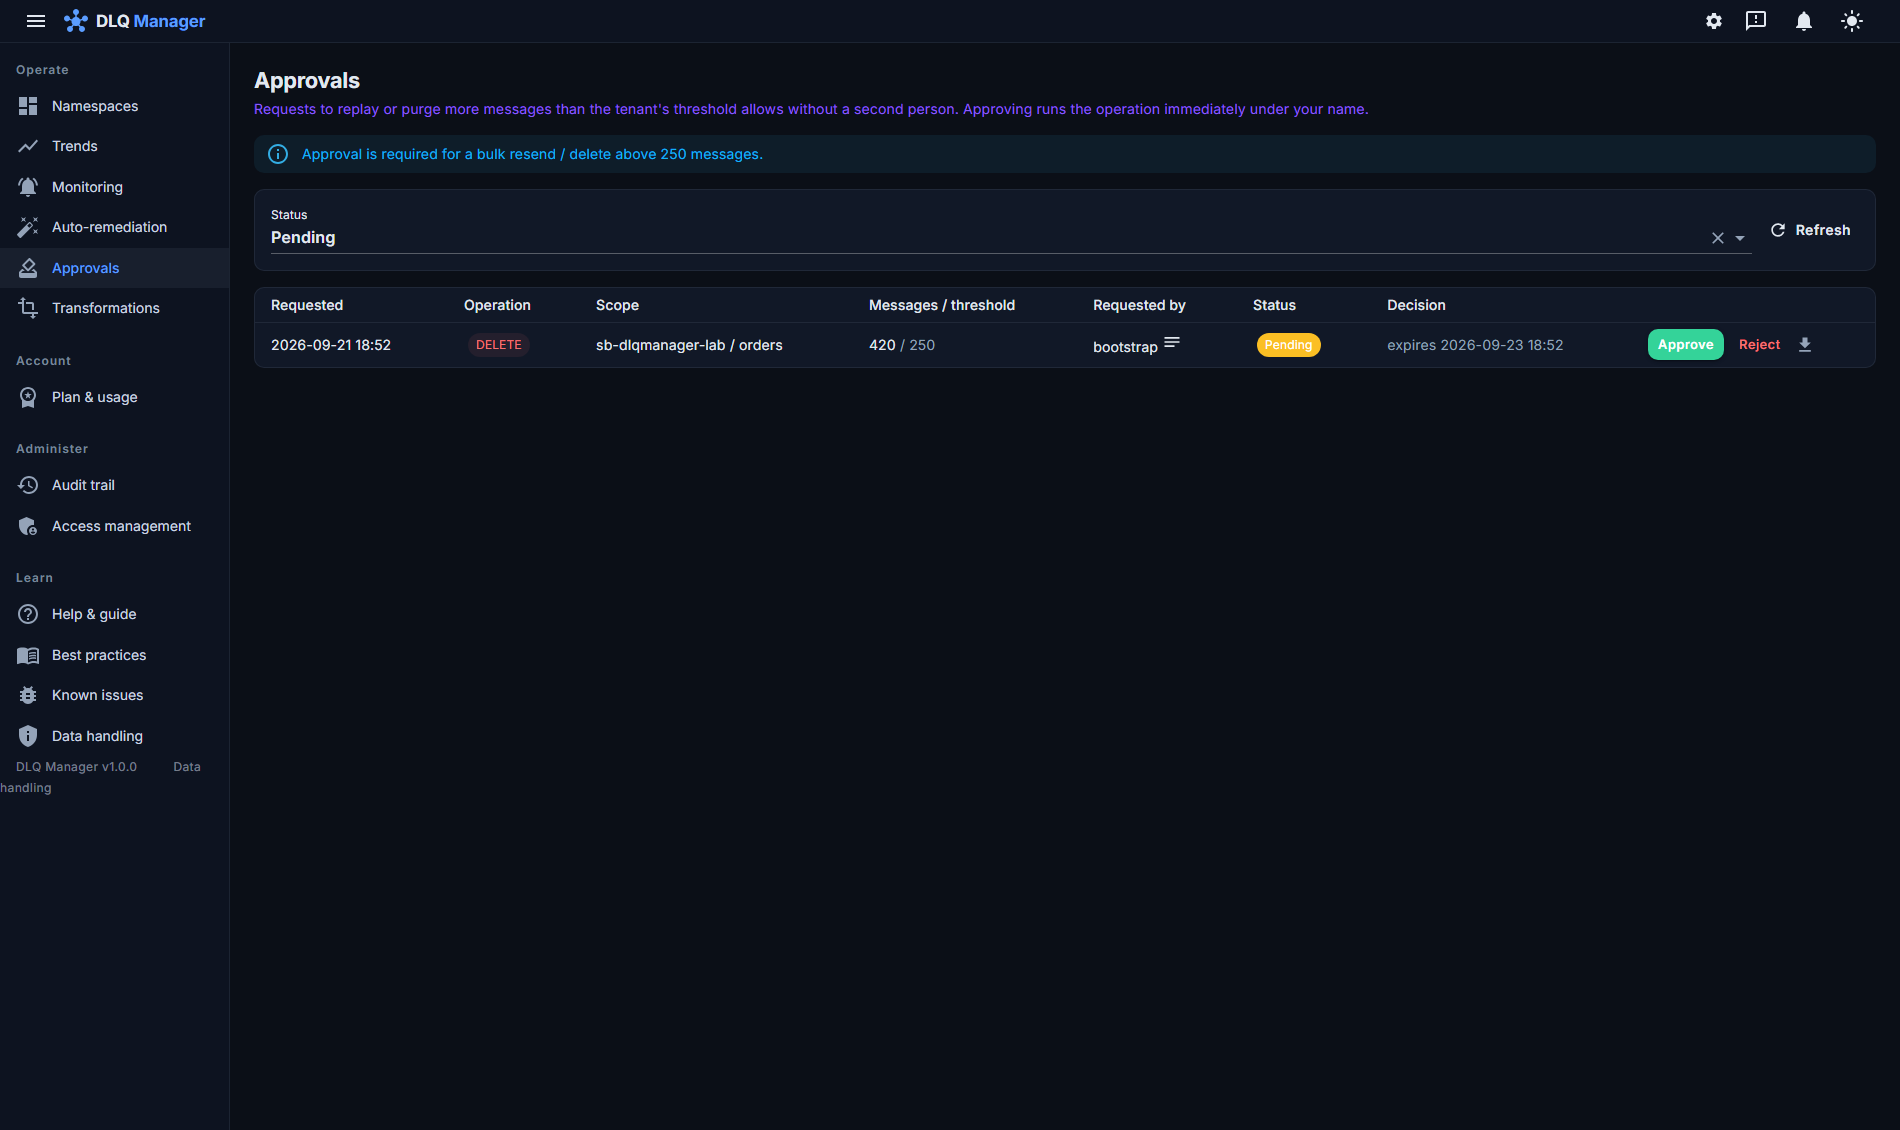Click the Requested column header
This screenshot has width=1900, height=1130.
307,305
